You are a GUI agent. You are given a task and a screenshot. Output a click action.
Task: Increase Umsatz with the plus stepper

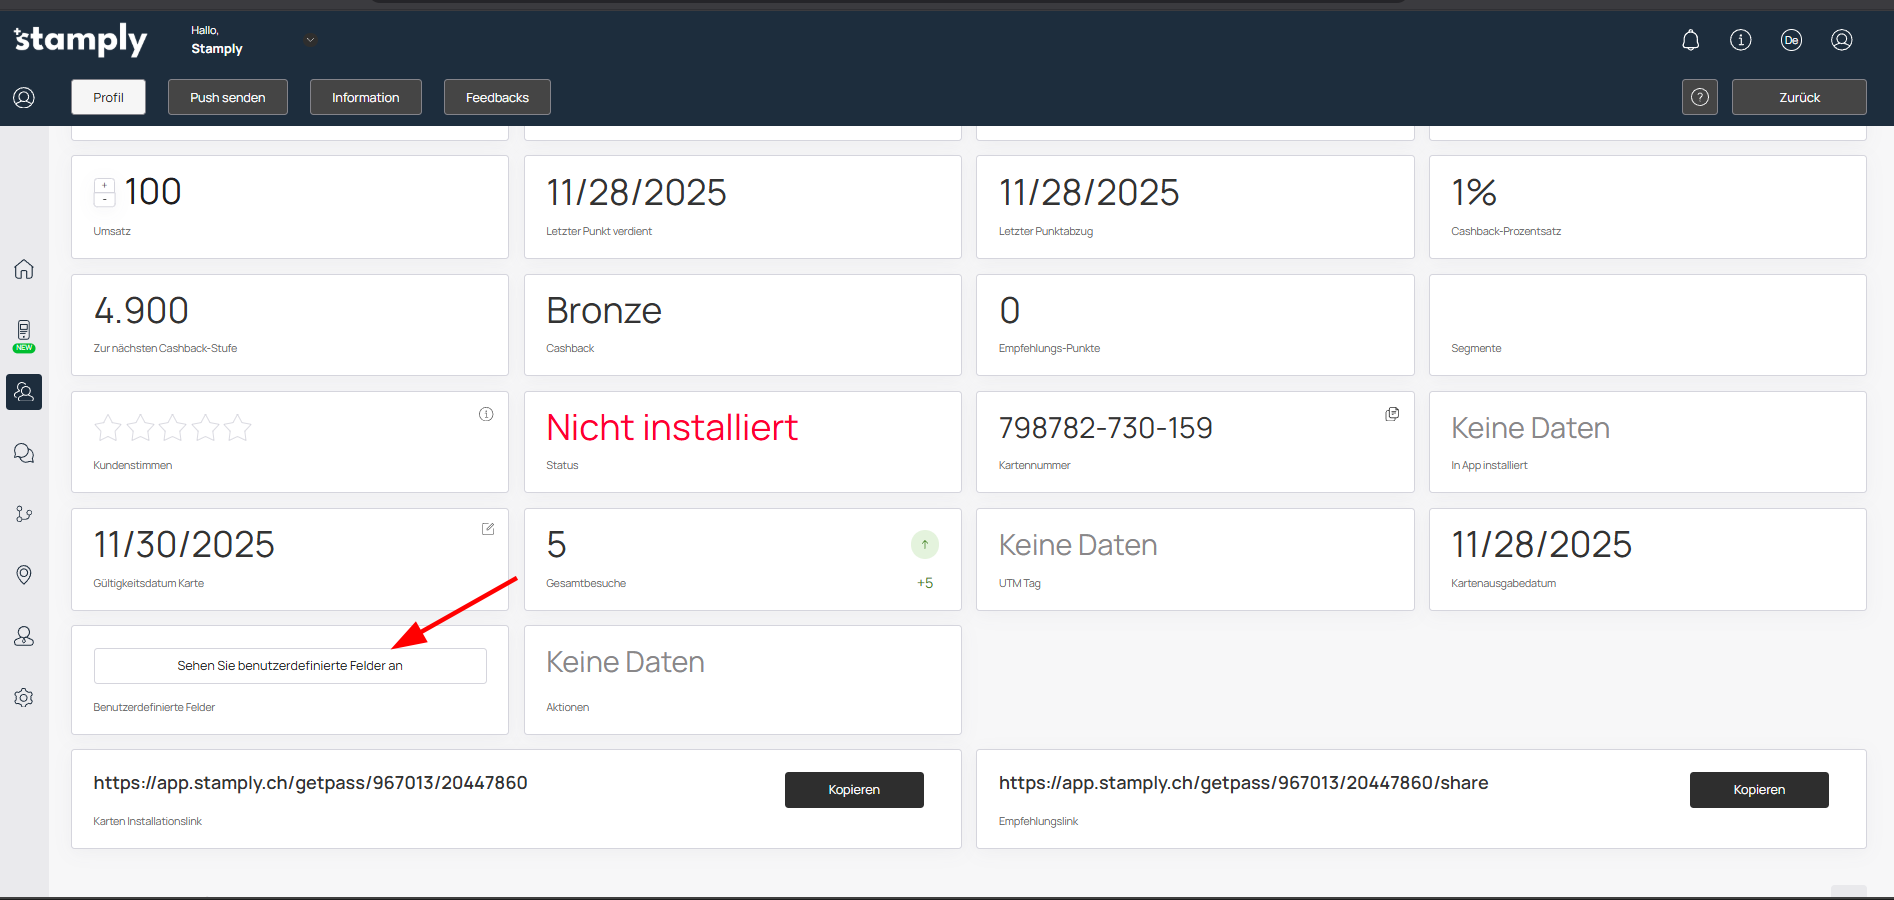pos(104,185)
